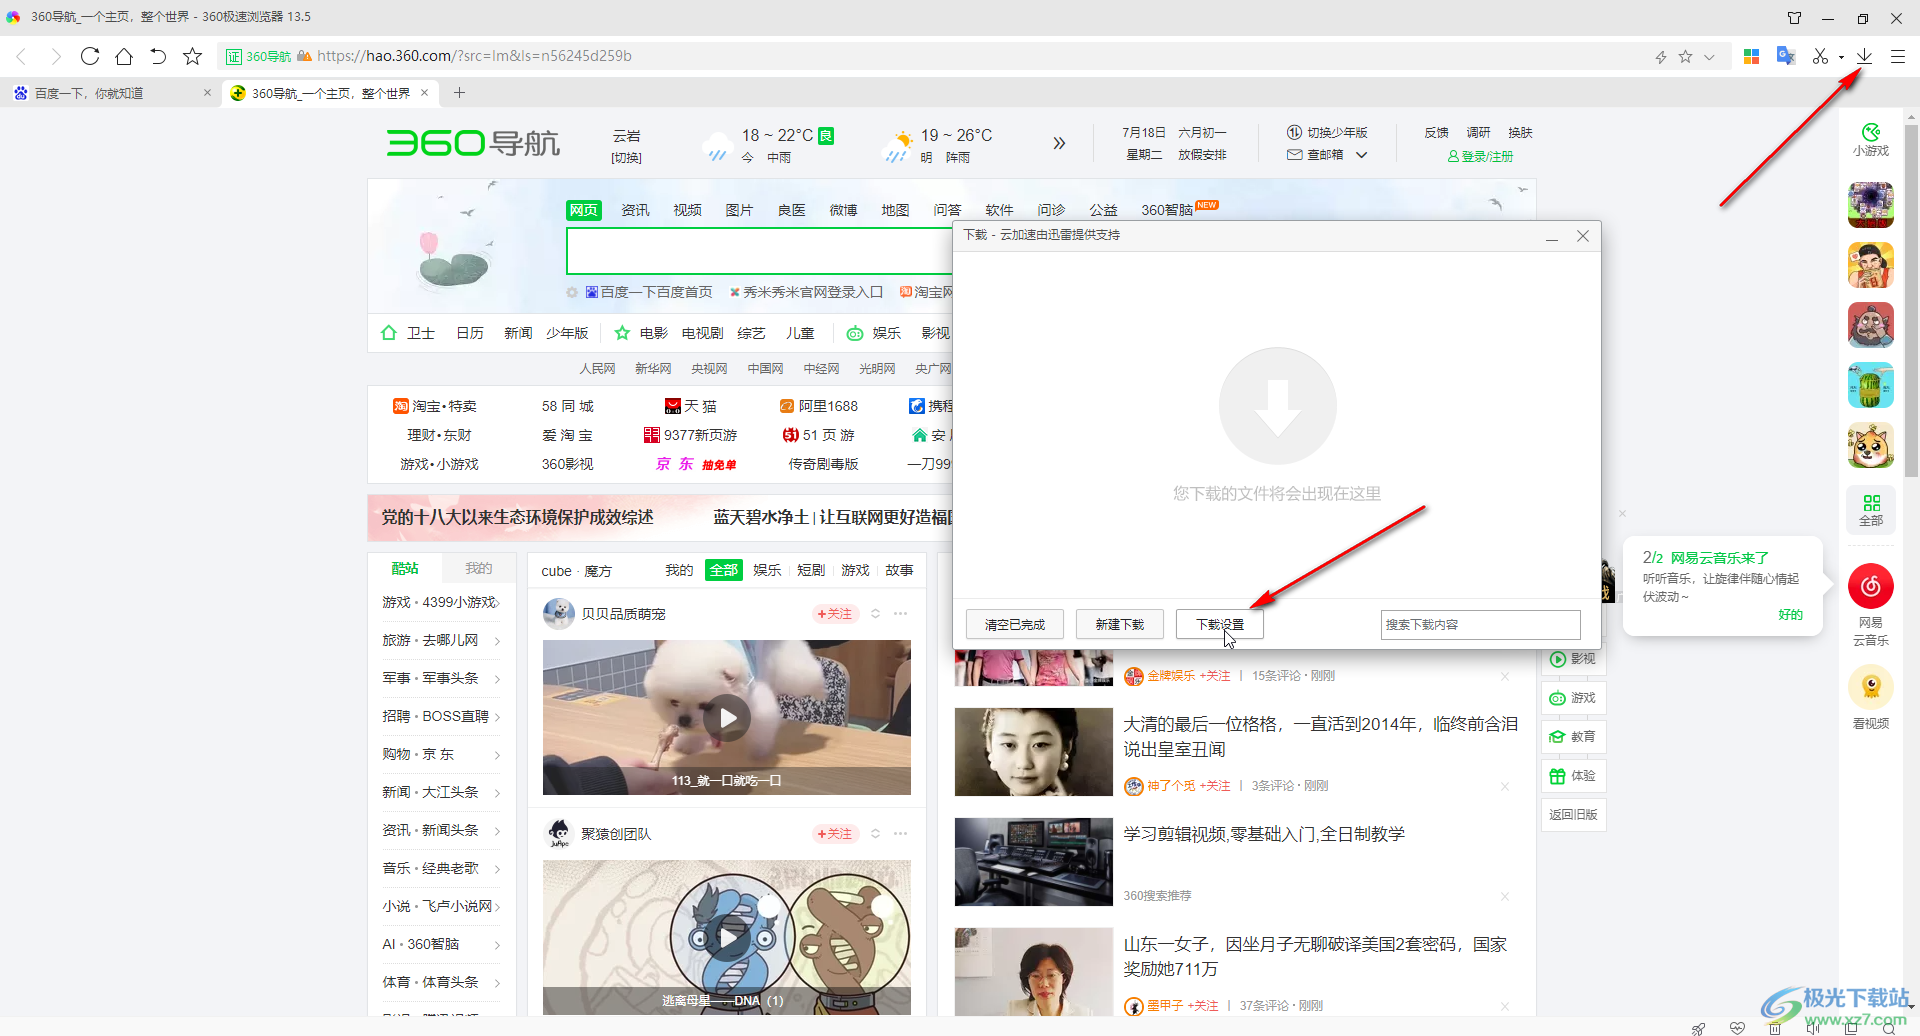The image size is (1920, 1036).
Task: Select the 图片 search tab
Action: [x=739, y=210]
